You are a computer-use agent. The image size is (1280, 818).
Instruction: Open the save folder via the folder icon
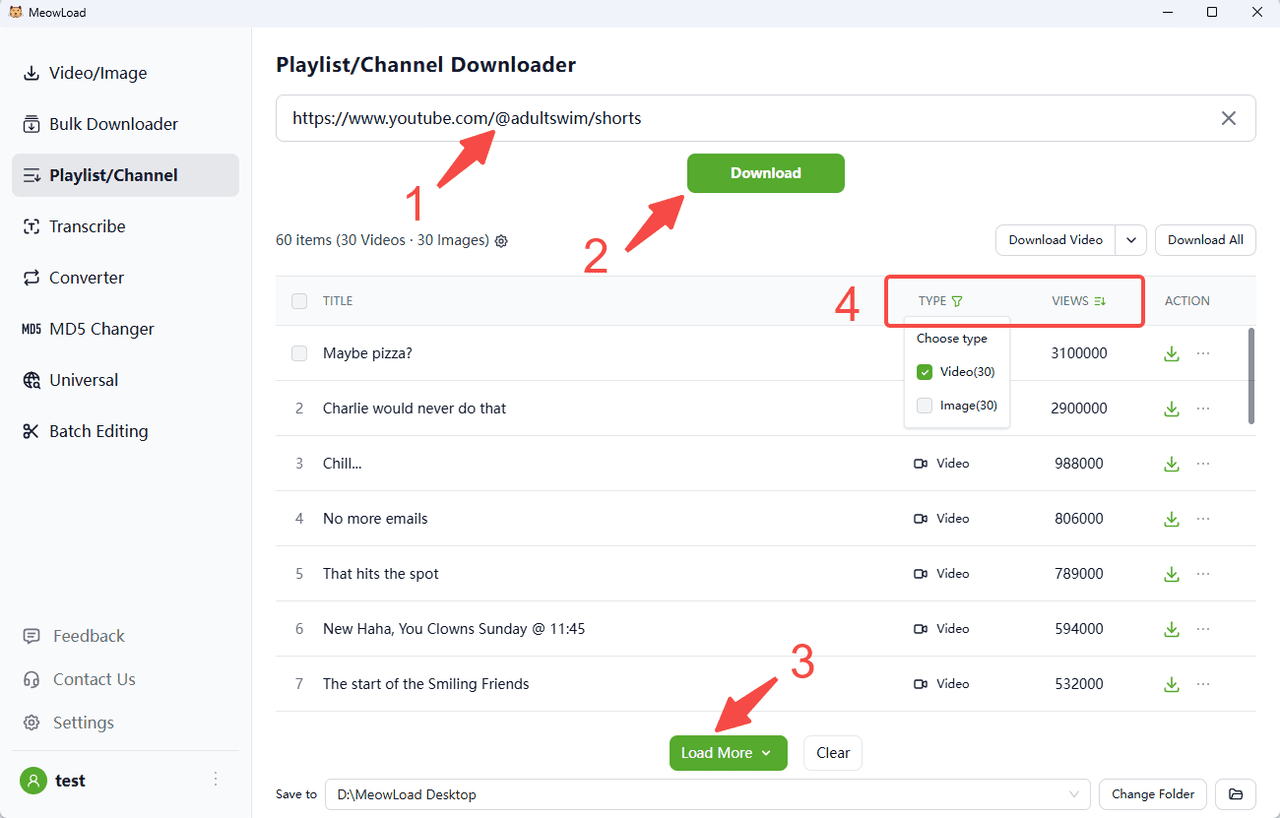pos(1235,794)
